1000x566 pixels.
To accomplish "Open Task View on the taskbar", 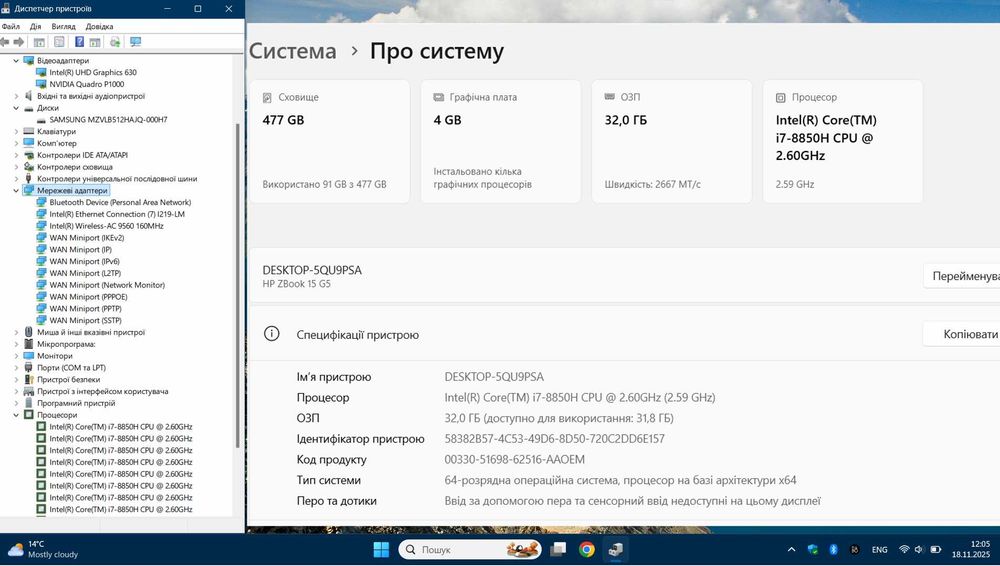I will pos(558,549).
